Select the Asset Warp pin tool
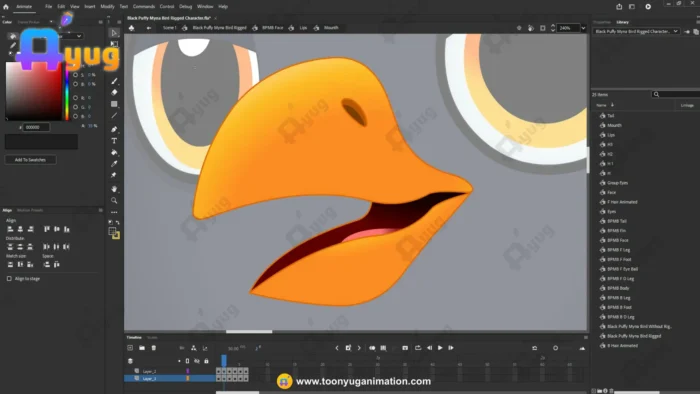 114,175
